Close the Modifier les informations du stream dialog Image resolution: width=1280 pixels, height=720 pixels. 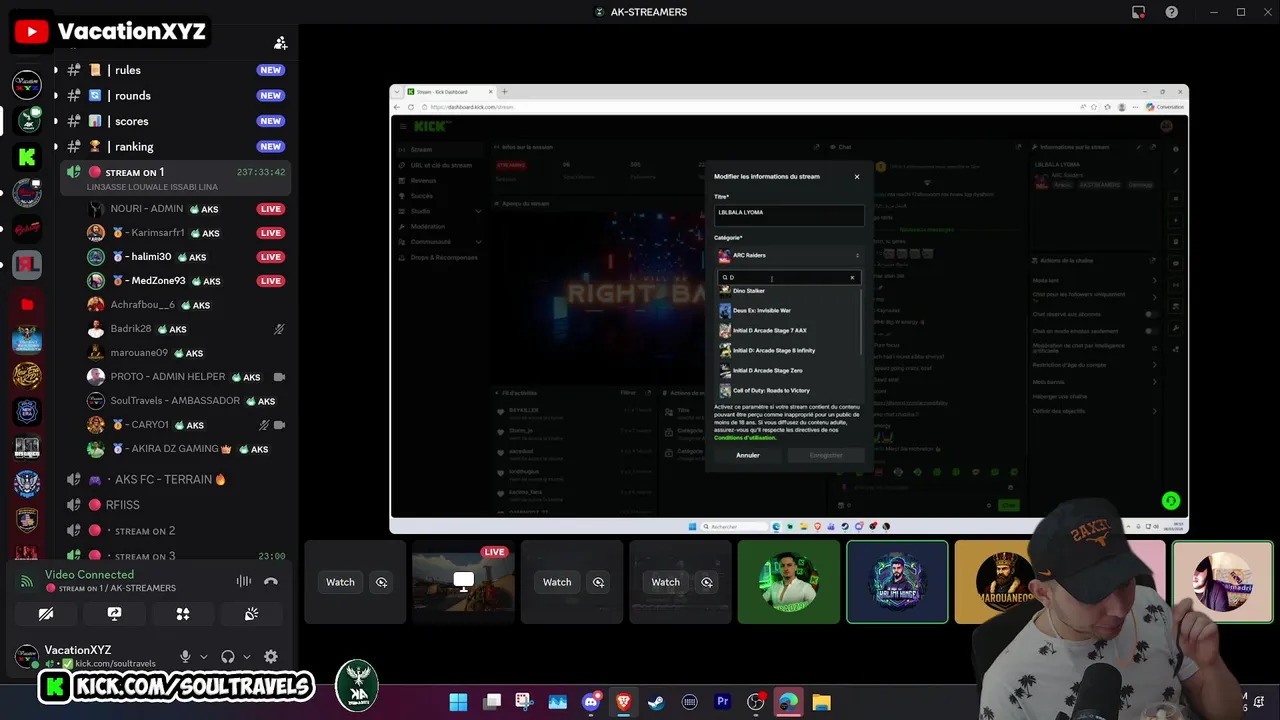[x=856, y=177]
